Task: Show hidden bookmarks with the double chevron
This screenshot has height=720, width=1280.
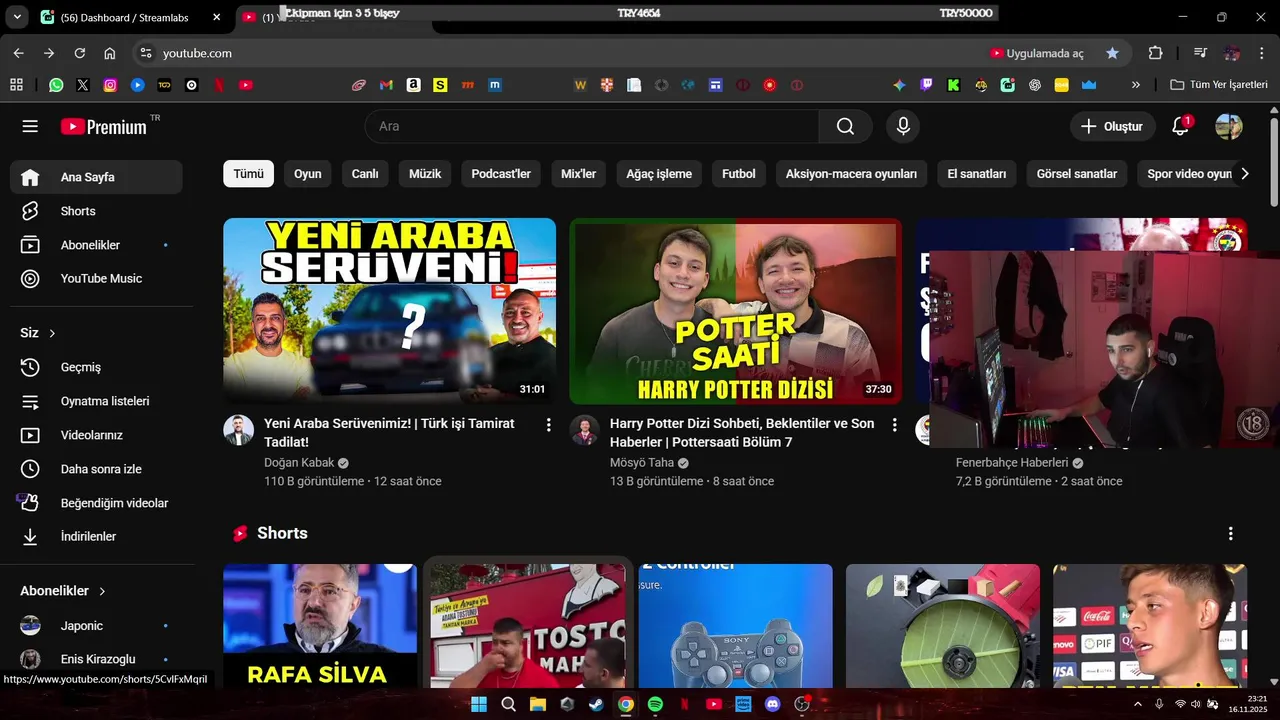Action: 1135,85
